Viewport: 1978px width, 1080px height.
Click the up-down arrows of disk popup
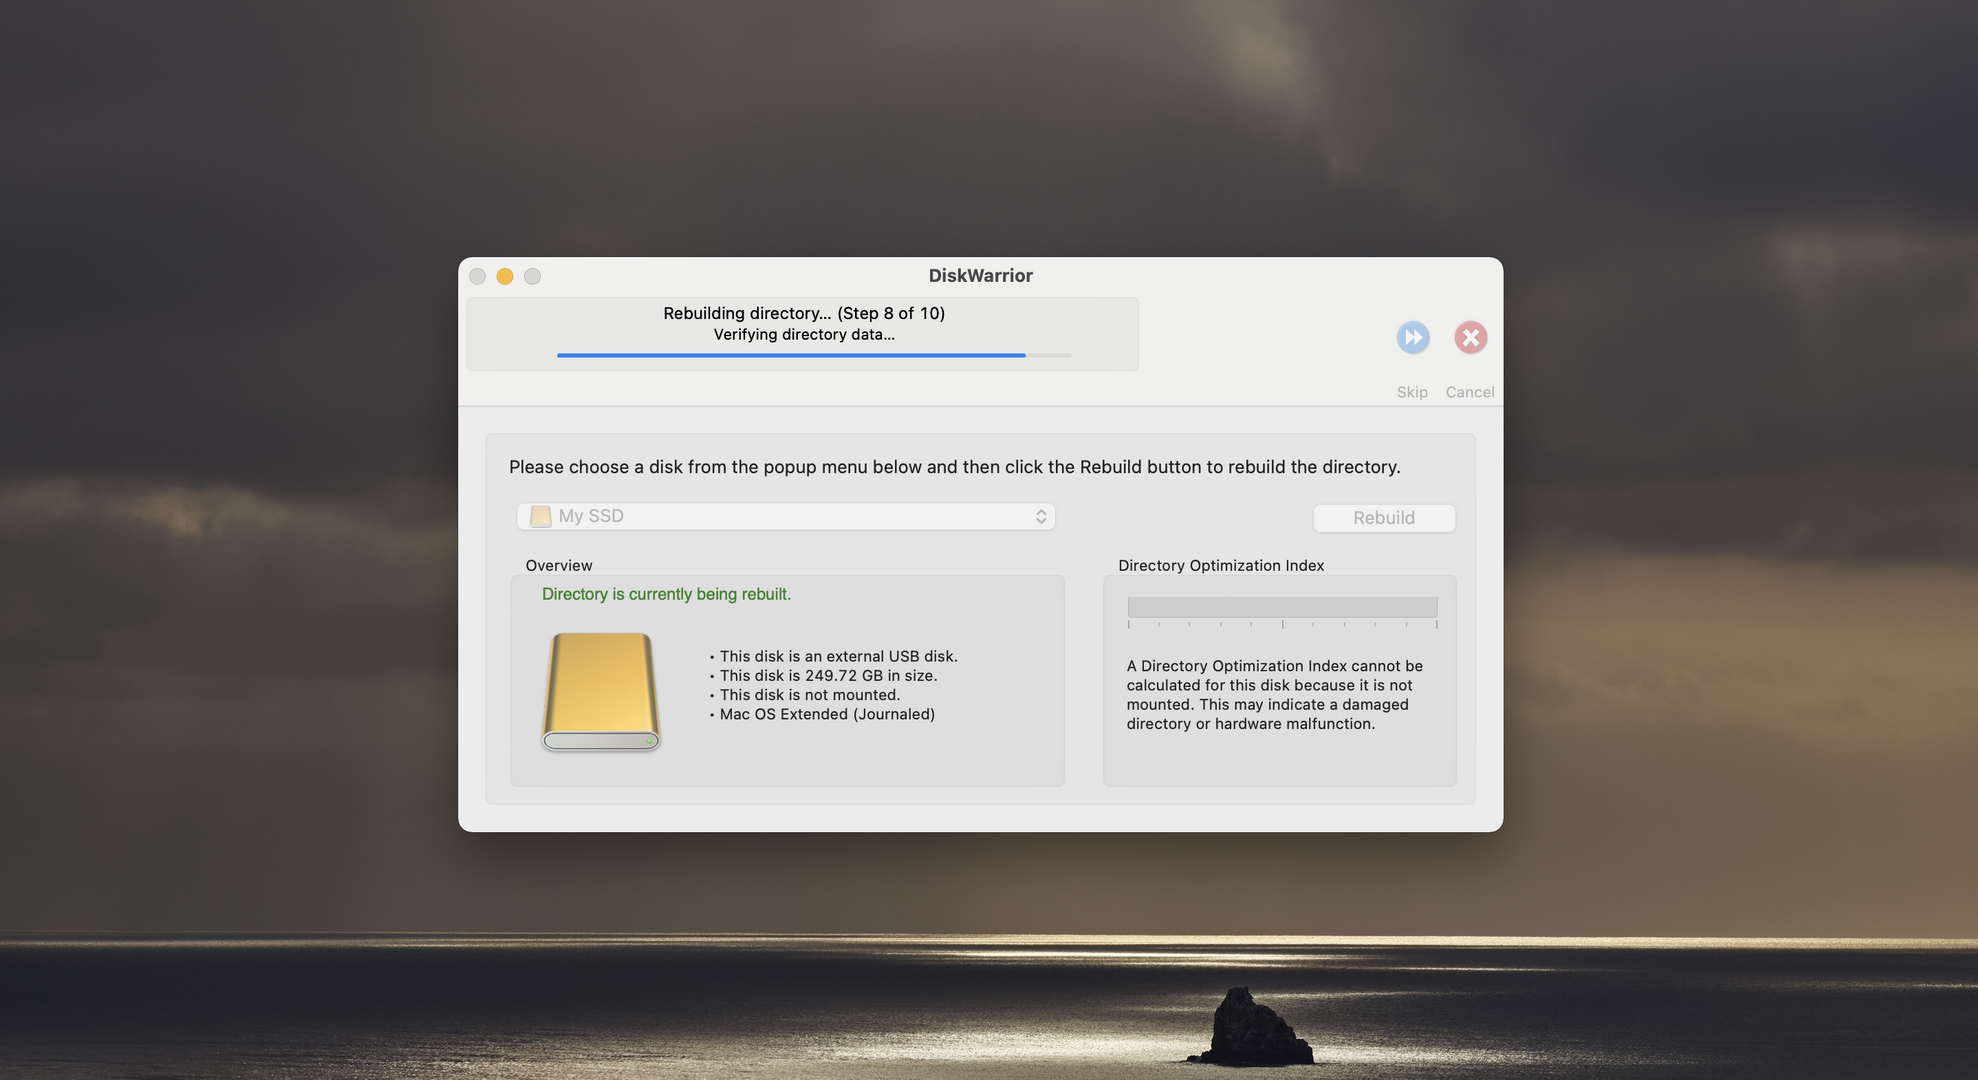1041,516
